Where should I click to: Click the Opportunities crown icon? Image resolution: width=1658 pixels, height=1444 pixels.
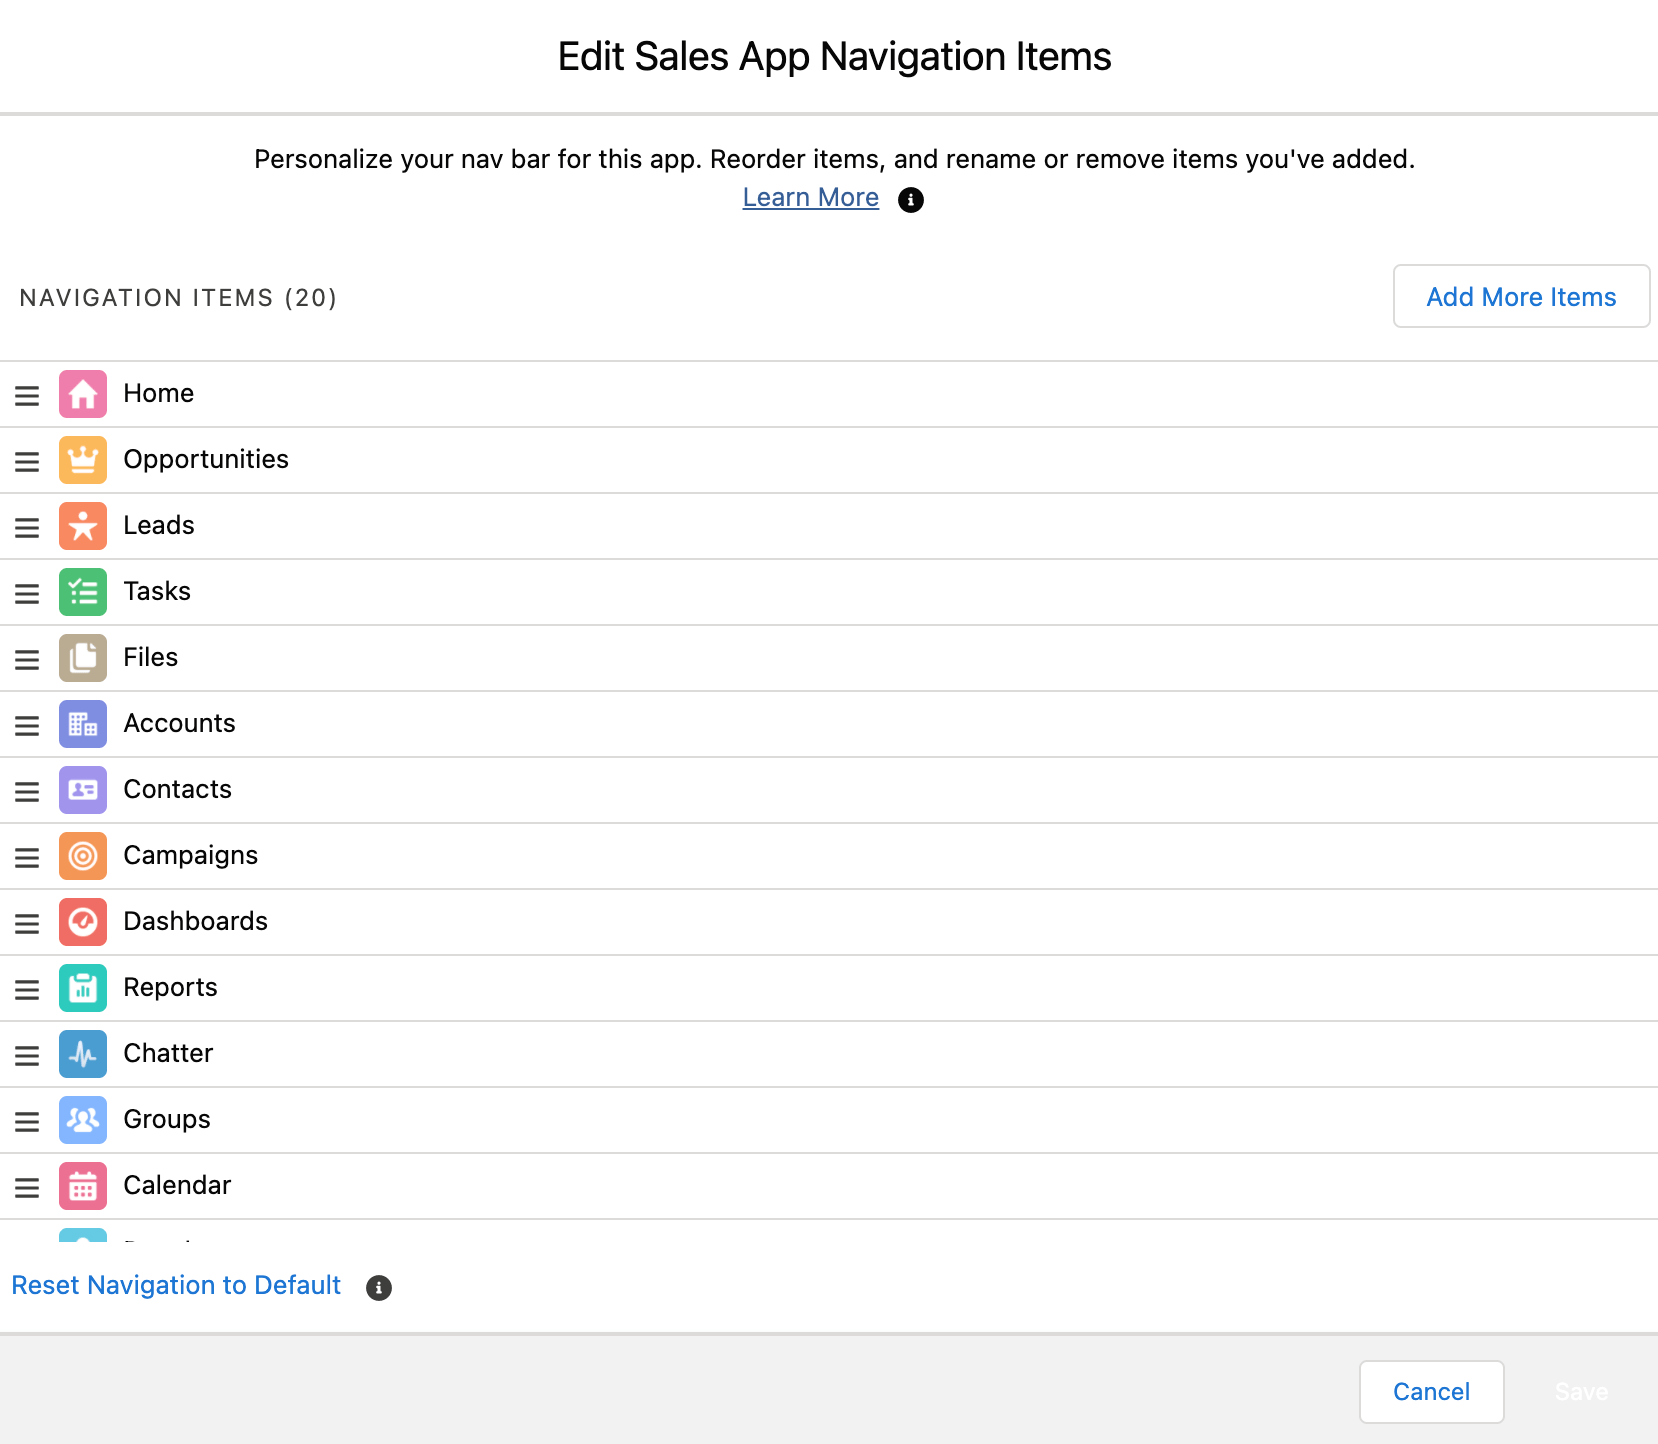pyautogui.click(x=82, y=460)
